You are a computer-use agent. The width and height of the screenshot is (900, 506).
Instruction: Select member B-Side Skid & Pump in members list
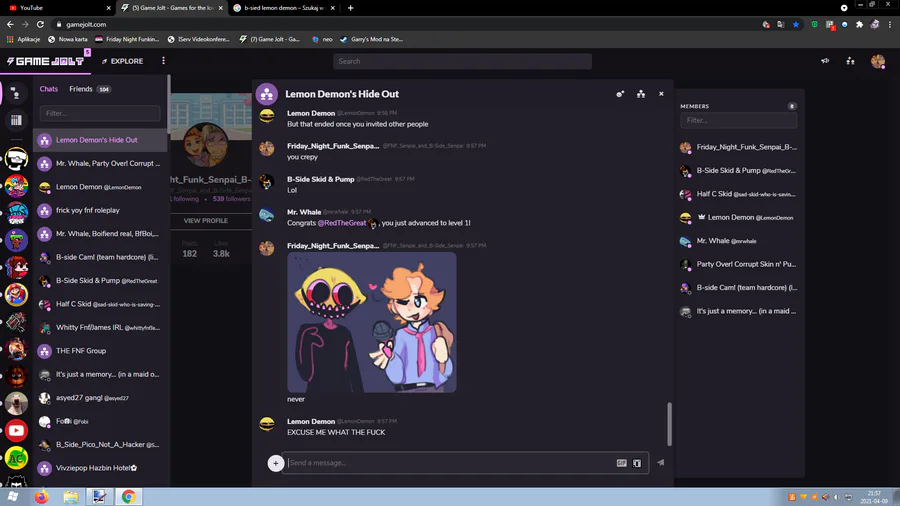[739, 171]
